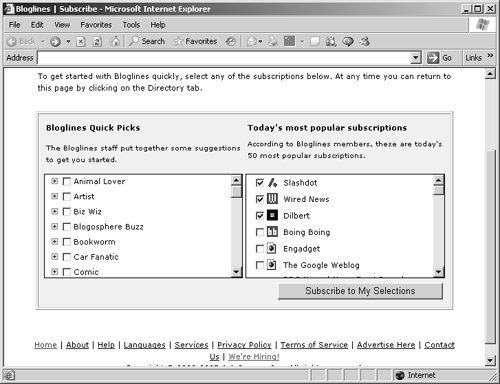The image size is (500, 384).
Task: Check the Boing Boing checkbox
Action: pyautogui.click(x=260, y=232)
